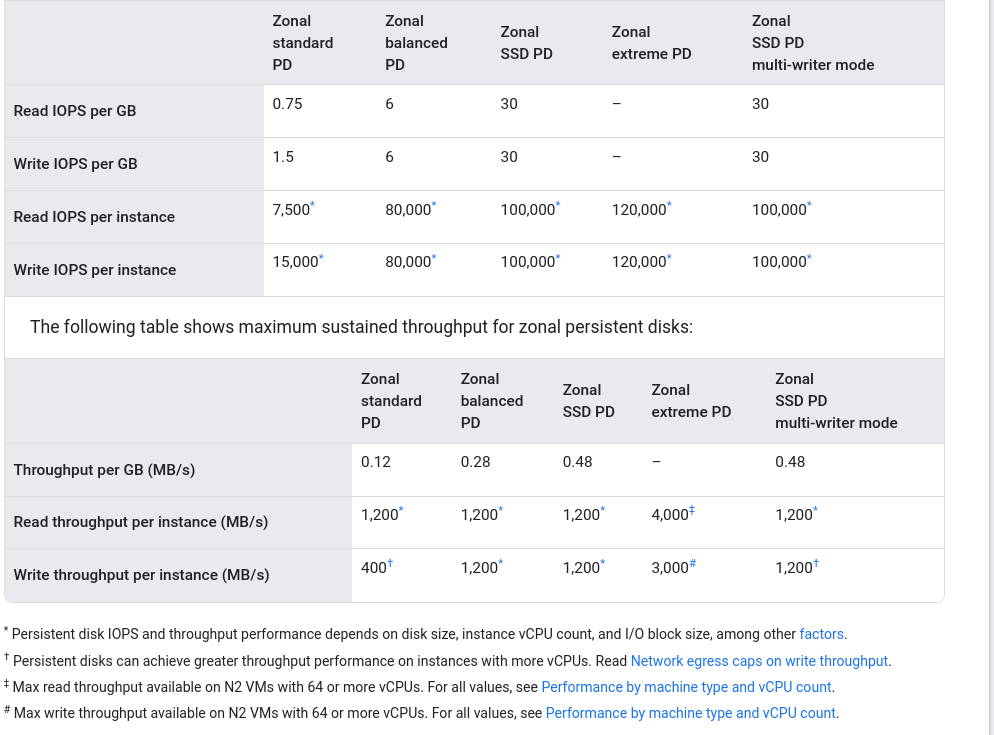Click the maximum sustained throughput intro sentence
The height and width of the screenshot is (735, 994).
coord(361,327)
